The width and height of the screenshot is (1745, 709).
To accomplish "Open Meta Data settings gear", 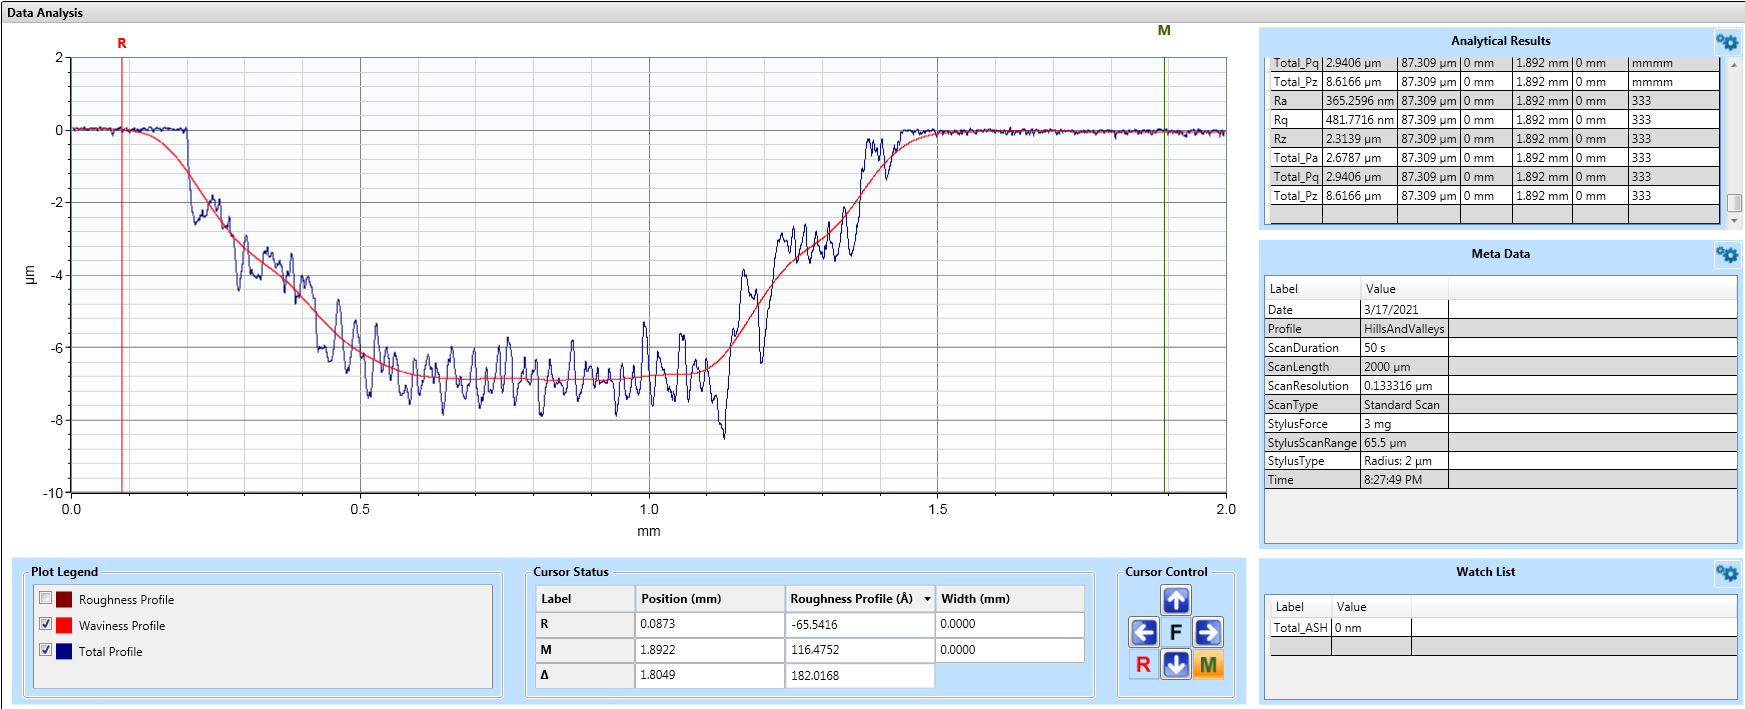I will (x=1726, y=255).
